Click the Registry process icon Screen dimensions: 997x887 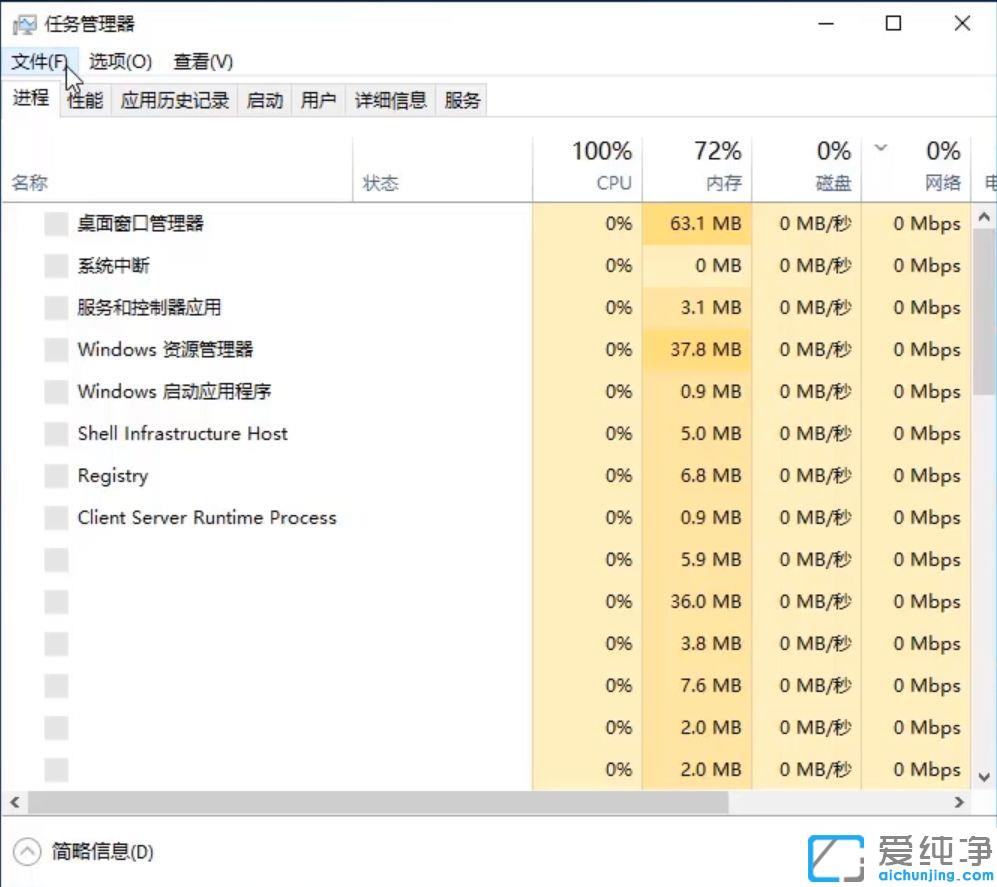[55, 476]
